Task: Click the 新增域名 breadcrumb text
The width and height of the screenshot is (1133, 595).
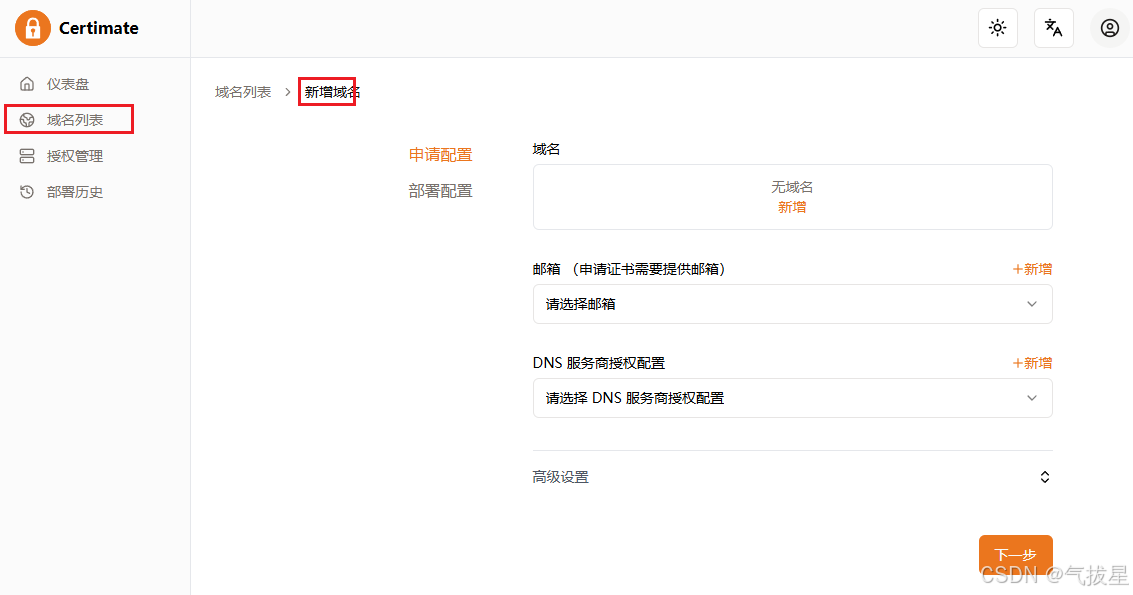Action: pos(332,92)
